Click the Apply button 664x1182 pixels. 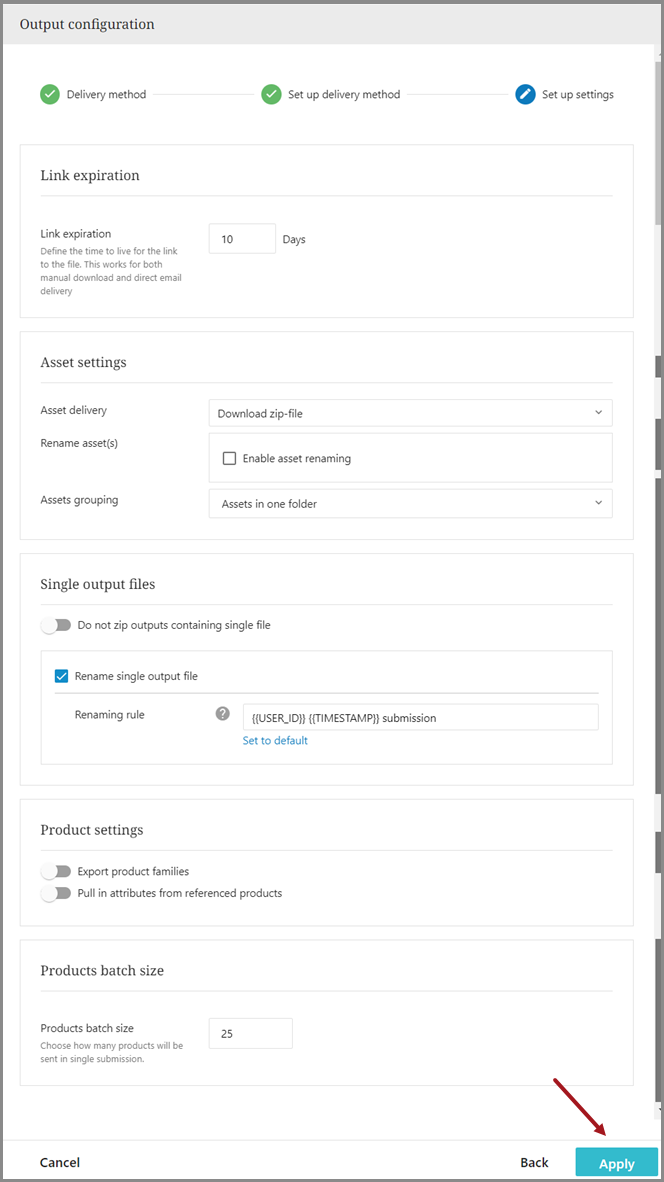[616, 1163]
